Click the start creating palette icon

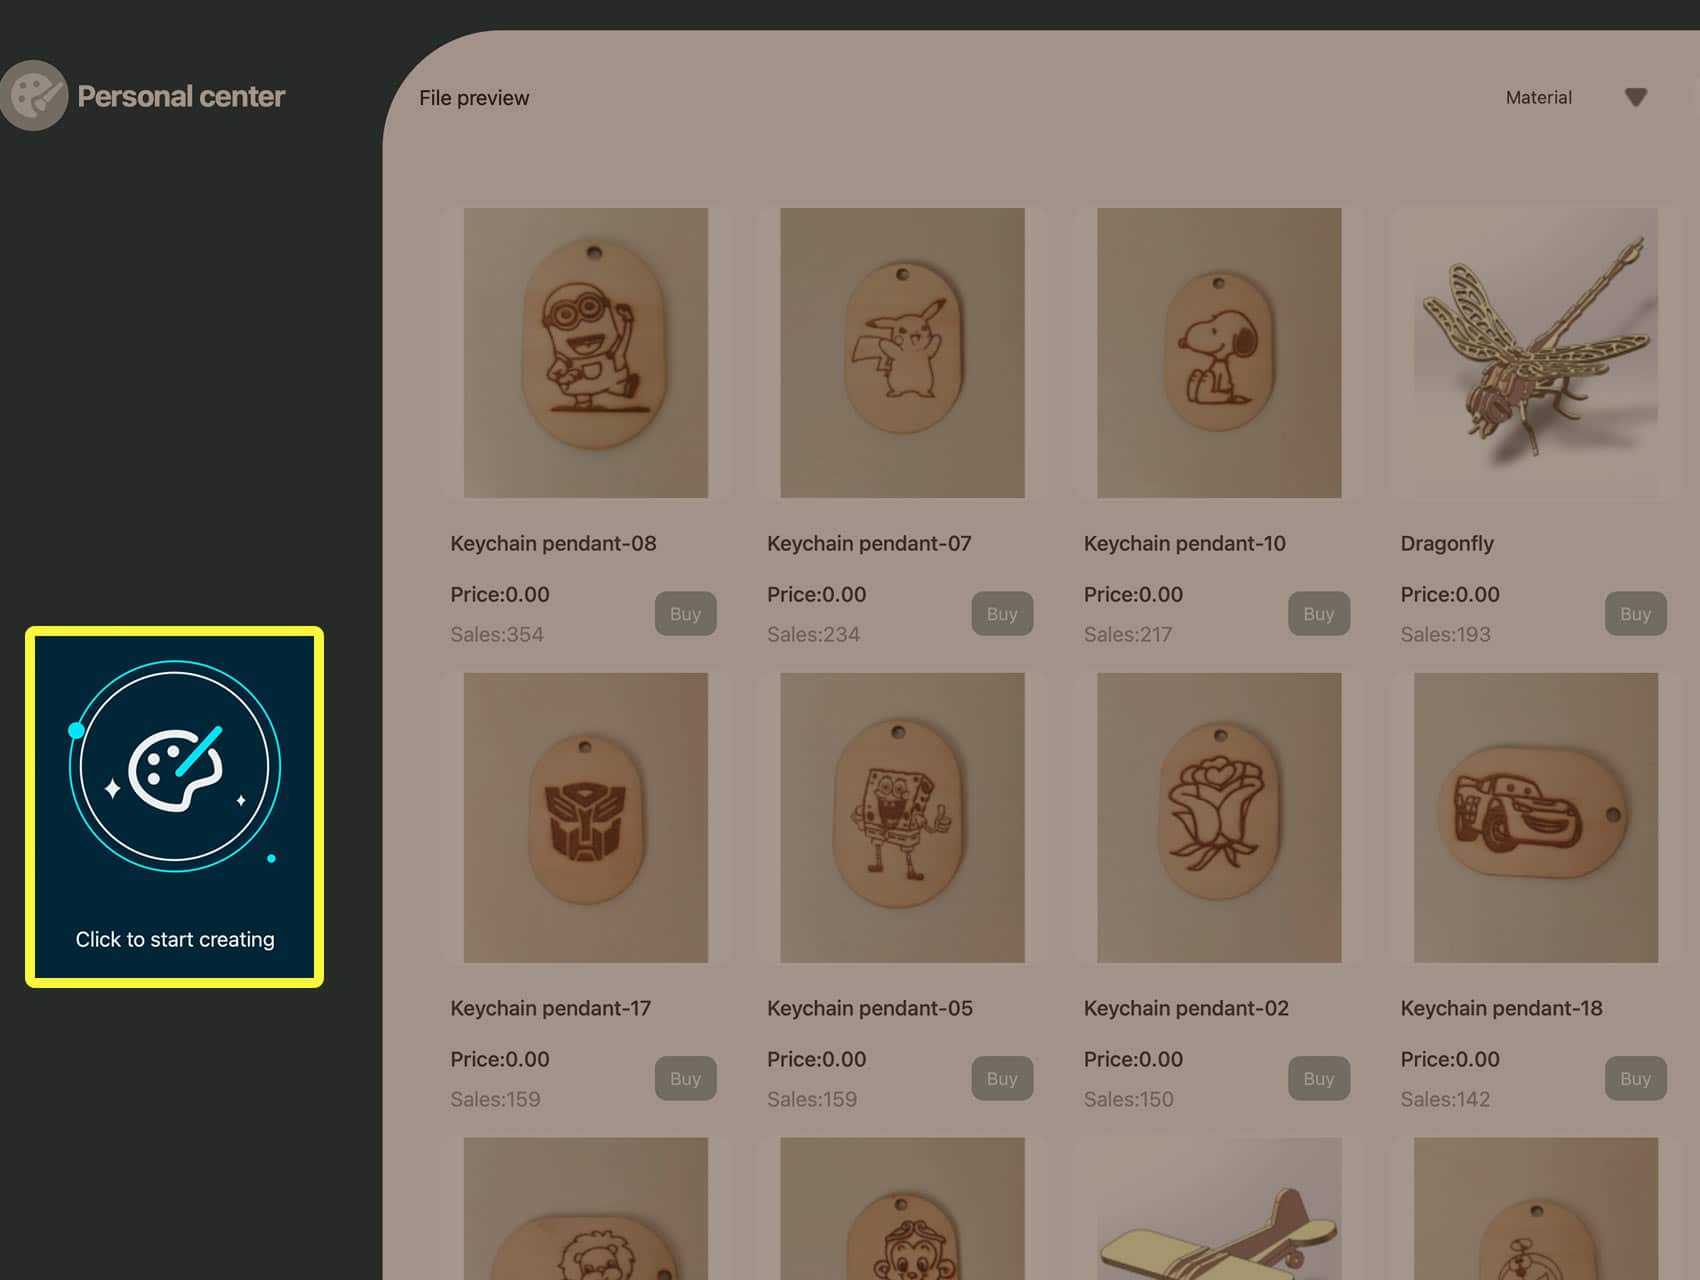175,767
